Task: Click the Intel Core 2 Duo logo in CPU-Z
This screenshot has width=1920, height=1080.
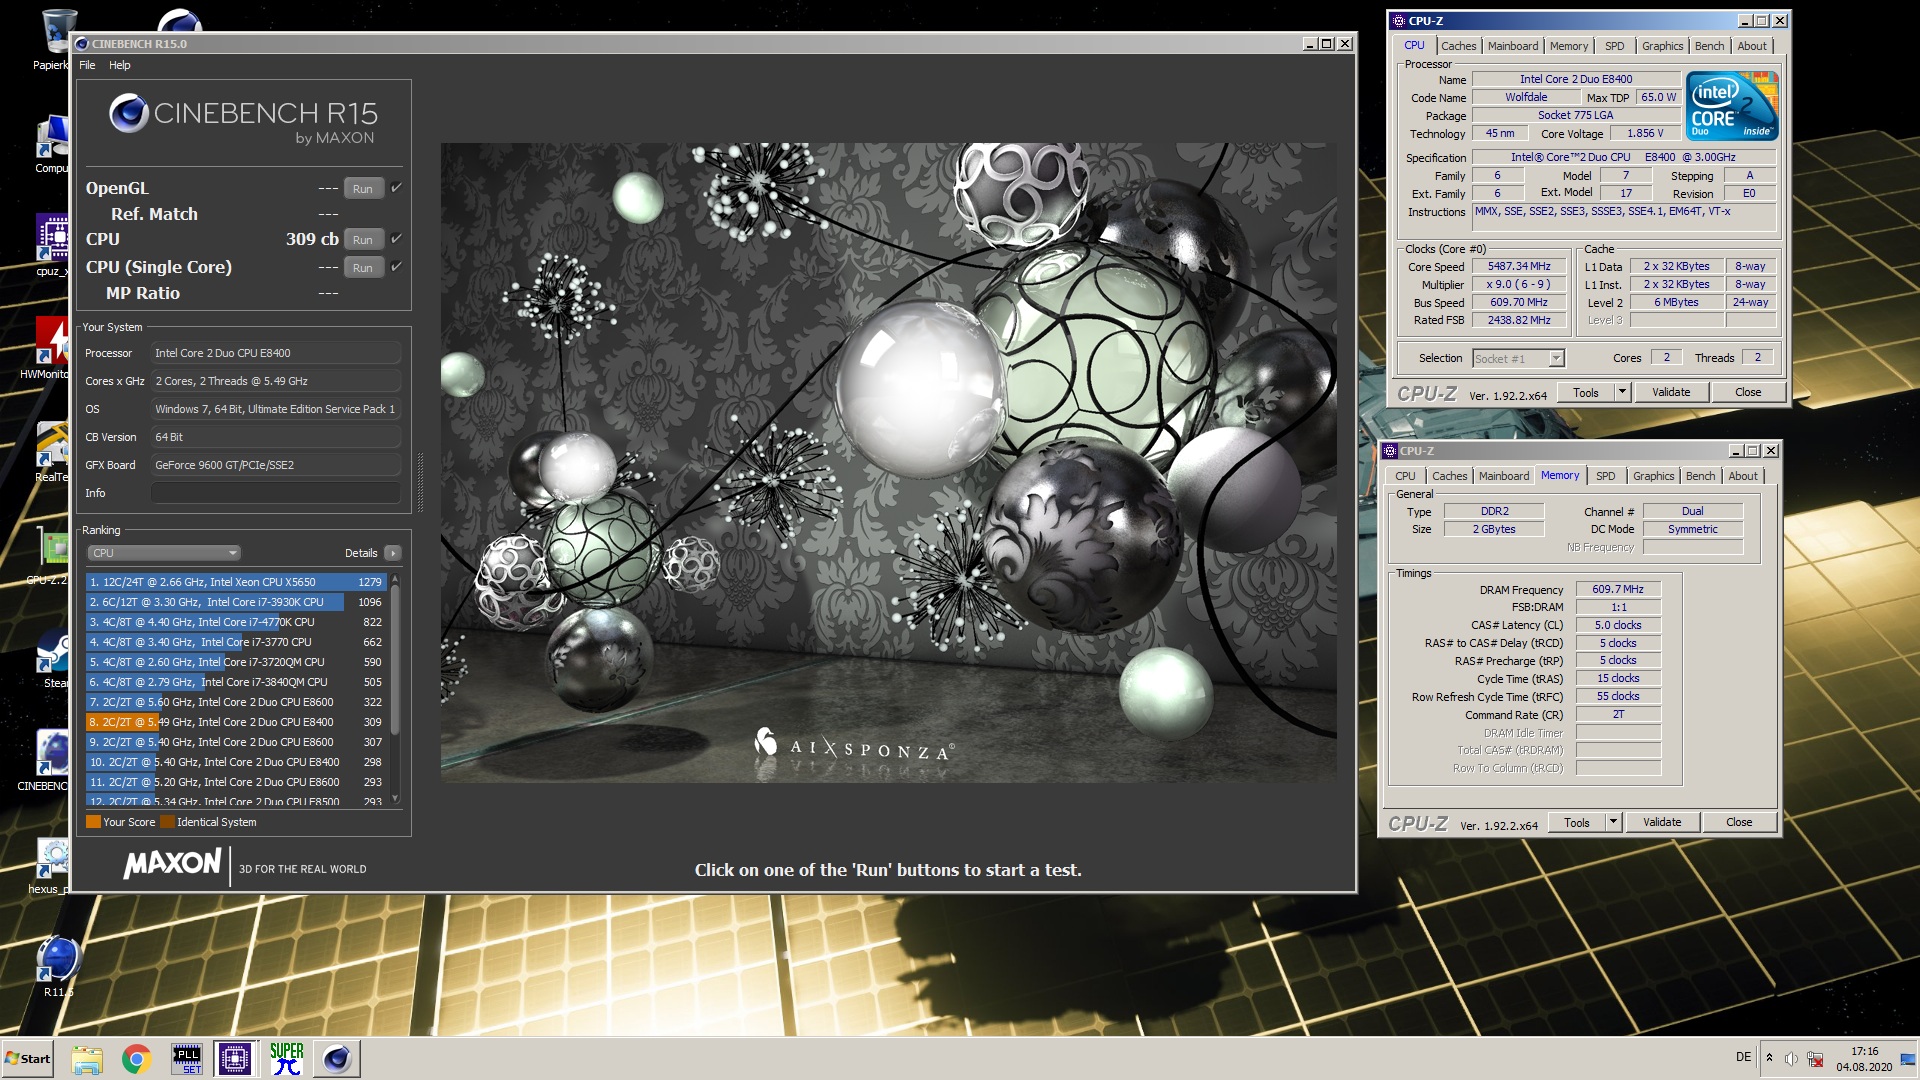Action: 1732,105
